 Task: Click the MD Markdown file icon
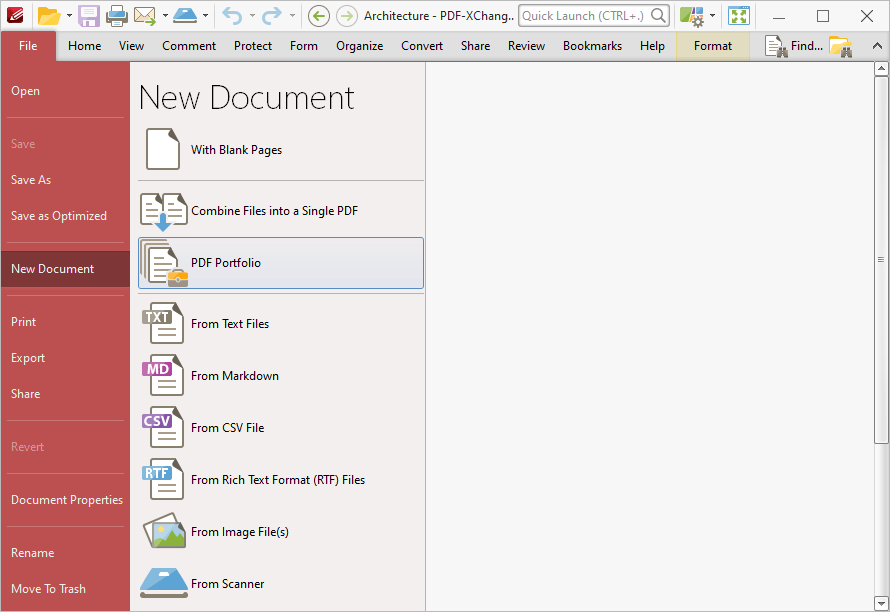pyautogui.click(x=163, y=375)
